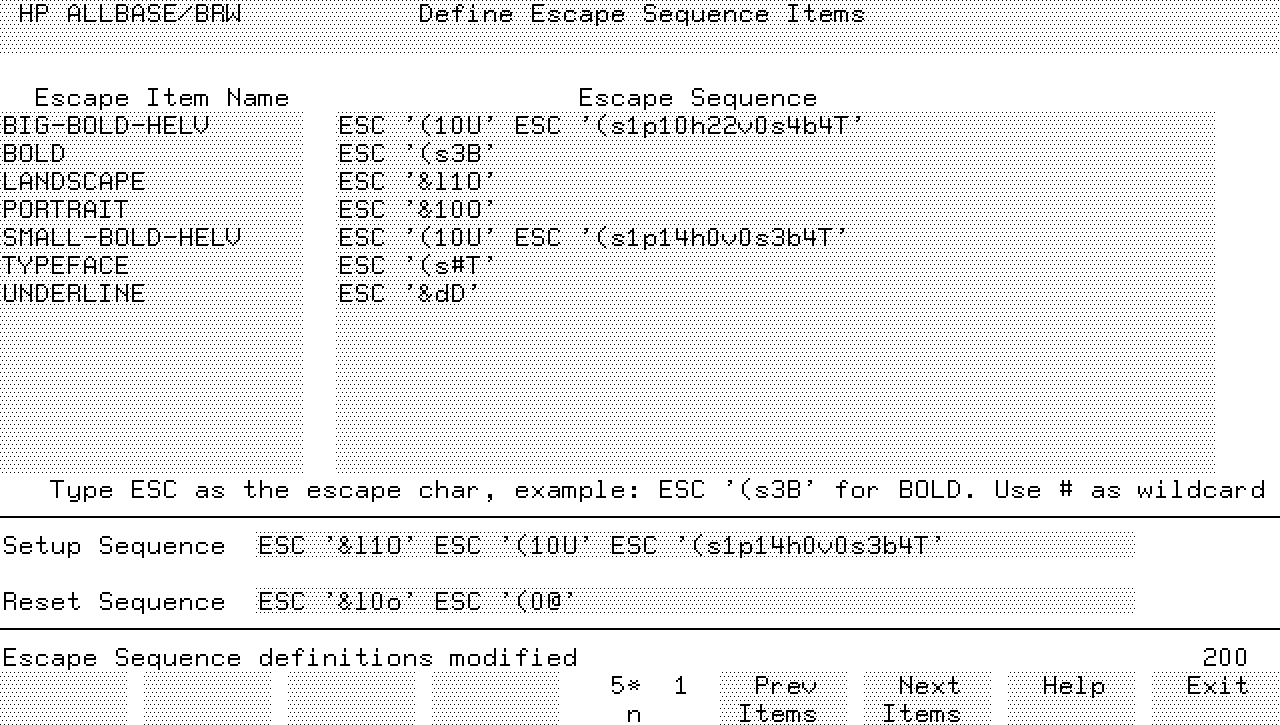Click the PORTRAIT escape sequence ESC '&l0O'
This screenshot has height=725, width=1280.
[x=417, y=210]
